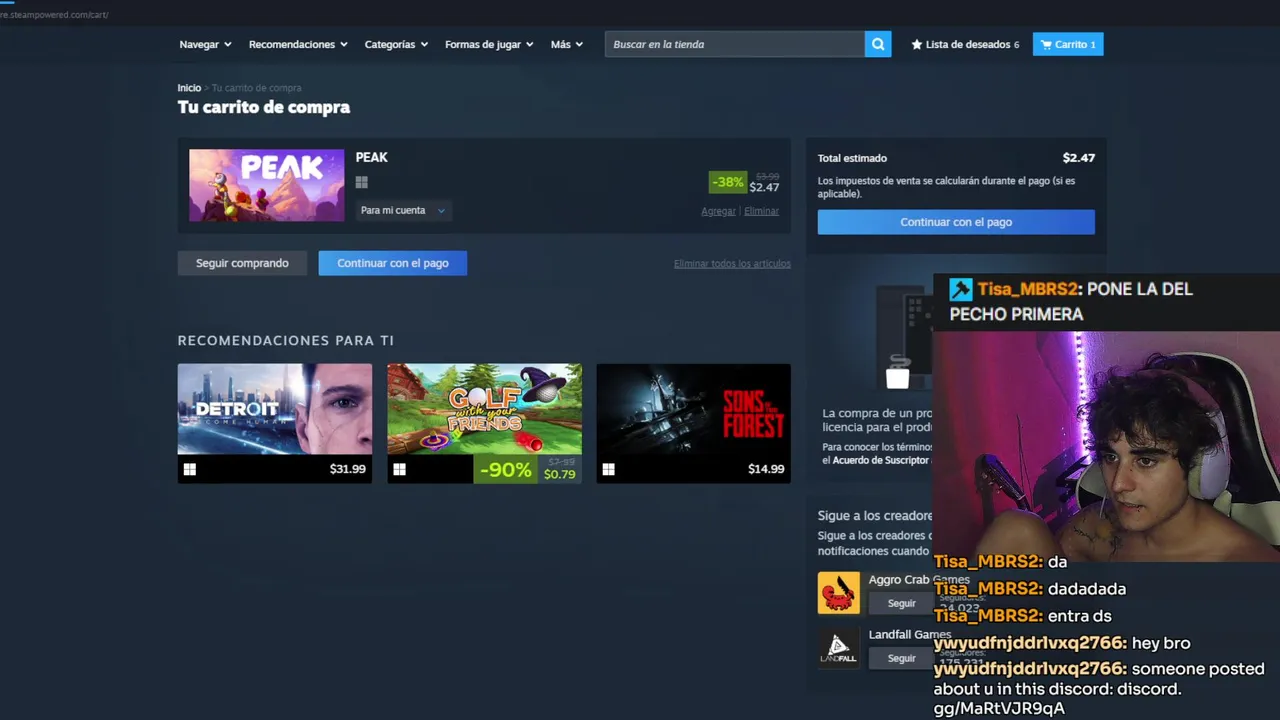
Task: Click the Buscar en la tienda field
Action: [735, 44]
